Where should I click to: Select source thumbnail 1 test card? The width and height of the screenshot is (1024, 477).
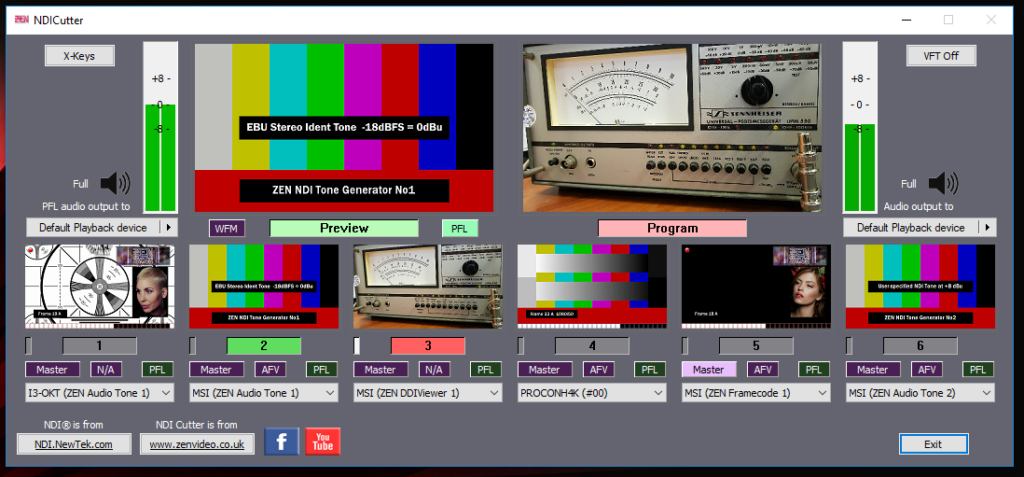pos(100,286)
